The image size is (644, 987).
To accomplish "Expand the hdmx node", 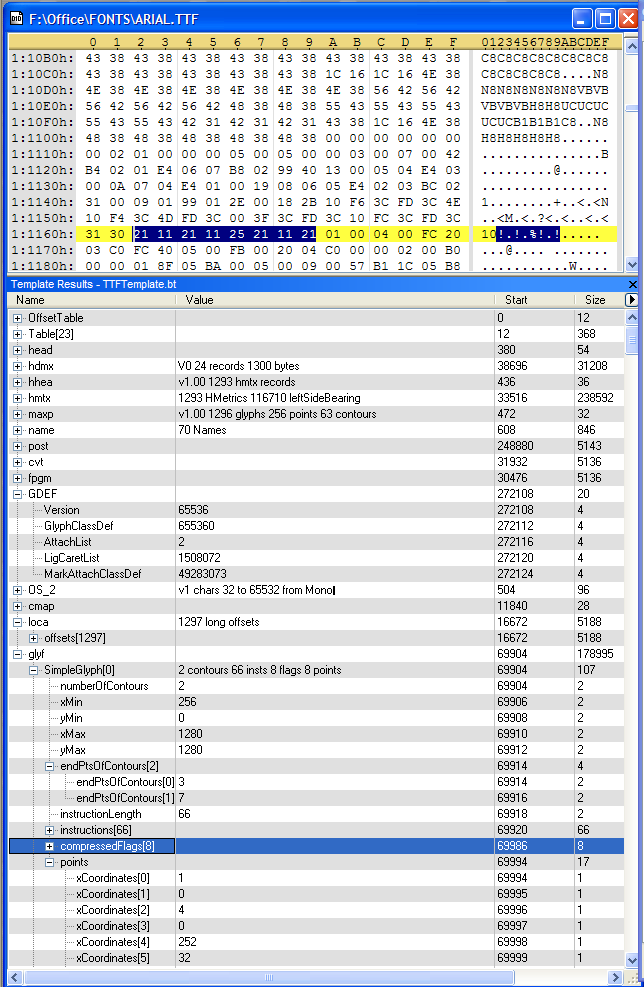I will click(18, 366).
